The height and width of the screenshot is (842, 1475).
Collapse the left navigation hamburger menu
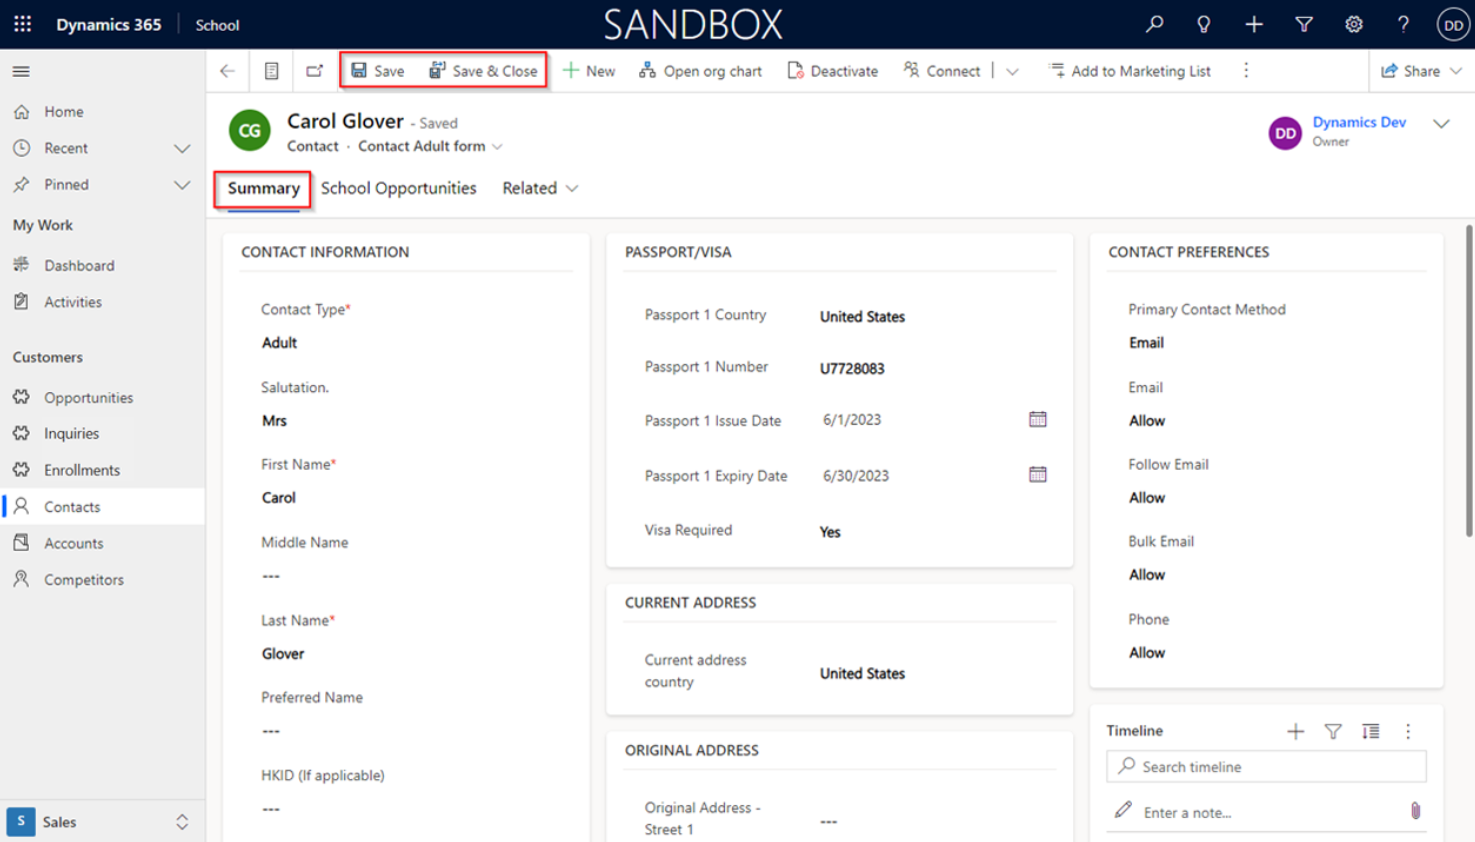[21, 71]
